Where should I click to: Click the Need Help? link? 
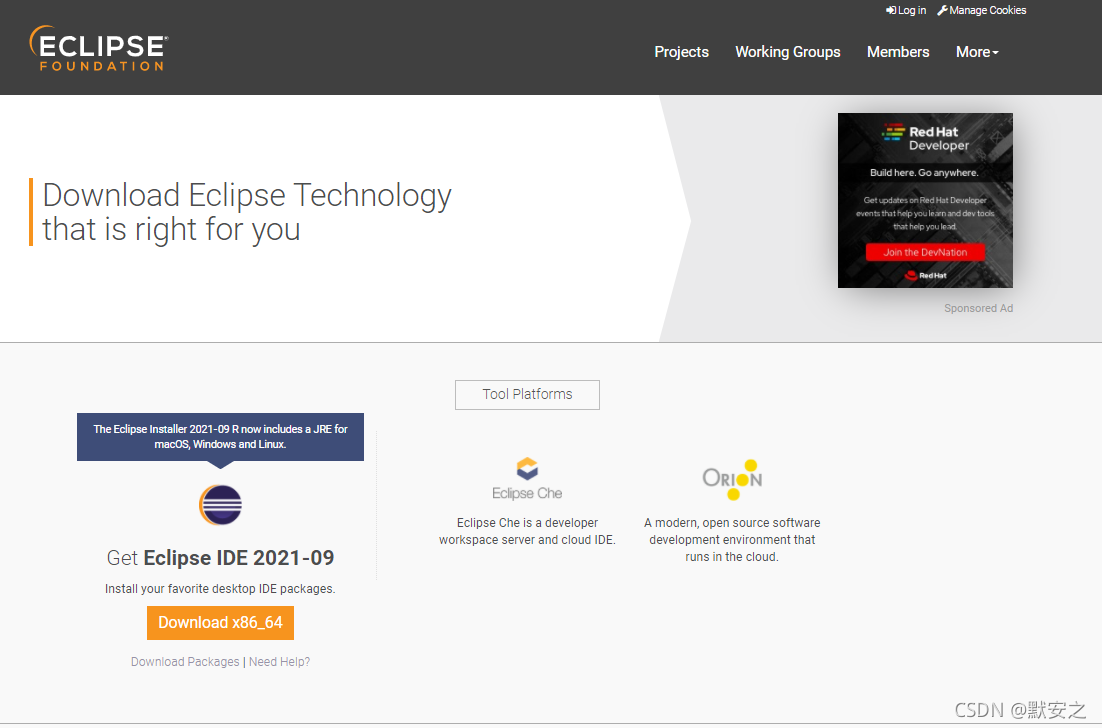tap(279, 662)
